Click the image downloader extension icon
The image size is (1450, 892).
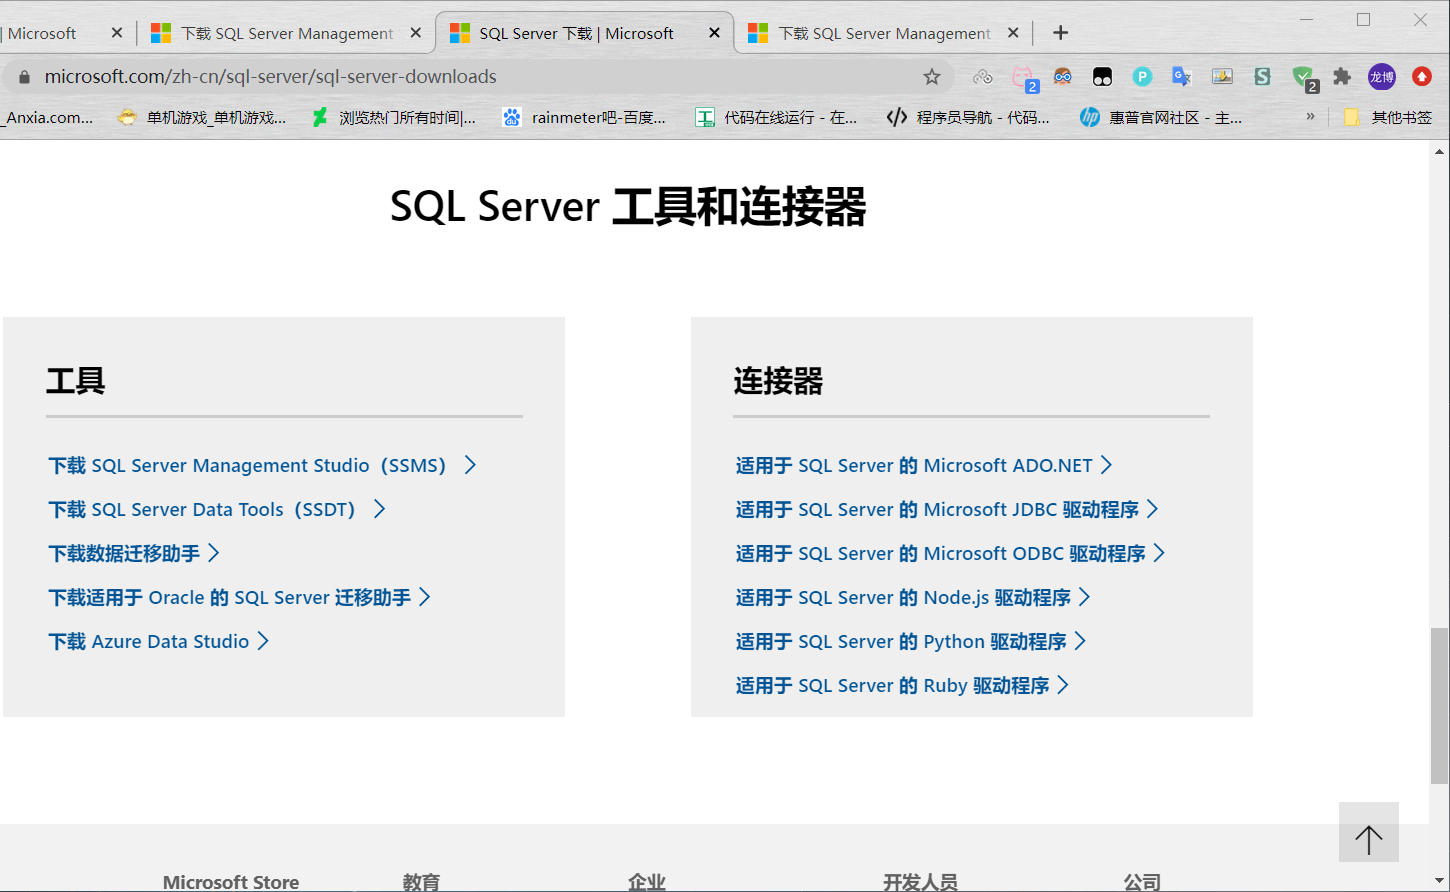coord(1222,76)
